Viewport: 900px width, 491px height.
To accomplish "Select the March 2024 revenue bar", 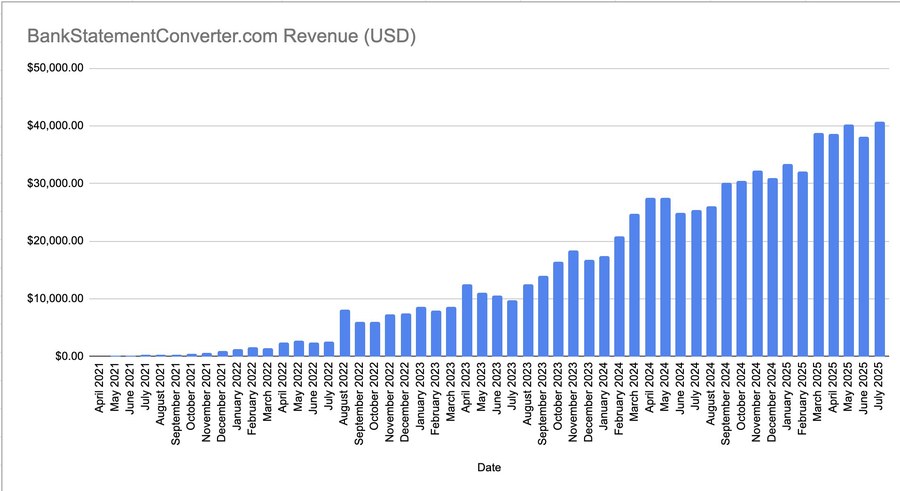I will pos(634,285).
